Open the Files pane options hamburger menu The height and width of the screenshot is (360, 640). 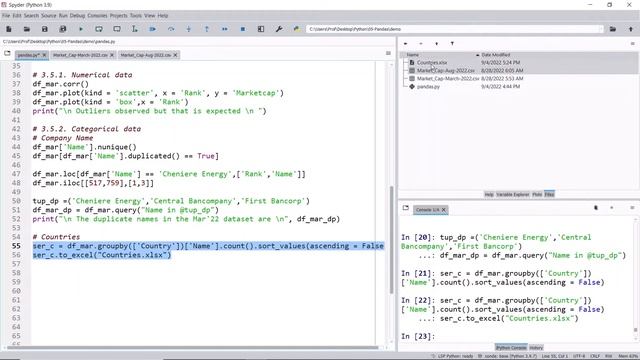pos(633,43)
